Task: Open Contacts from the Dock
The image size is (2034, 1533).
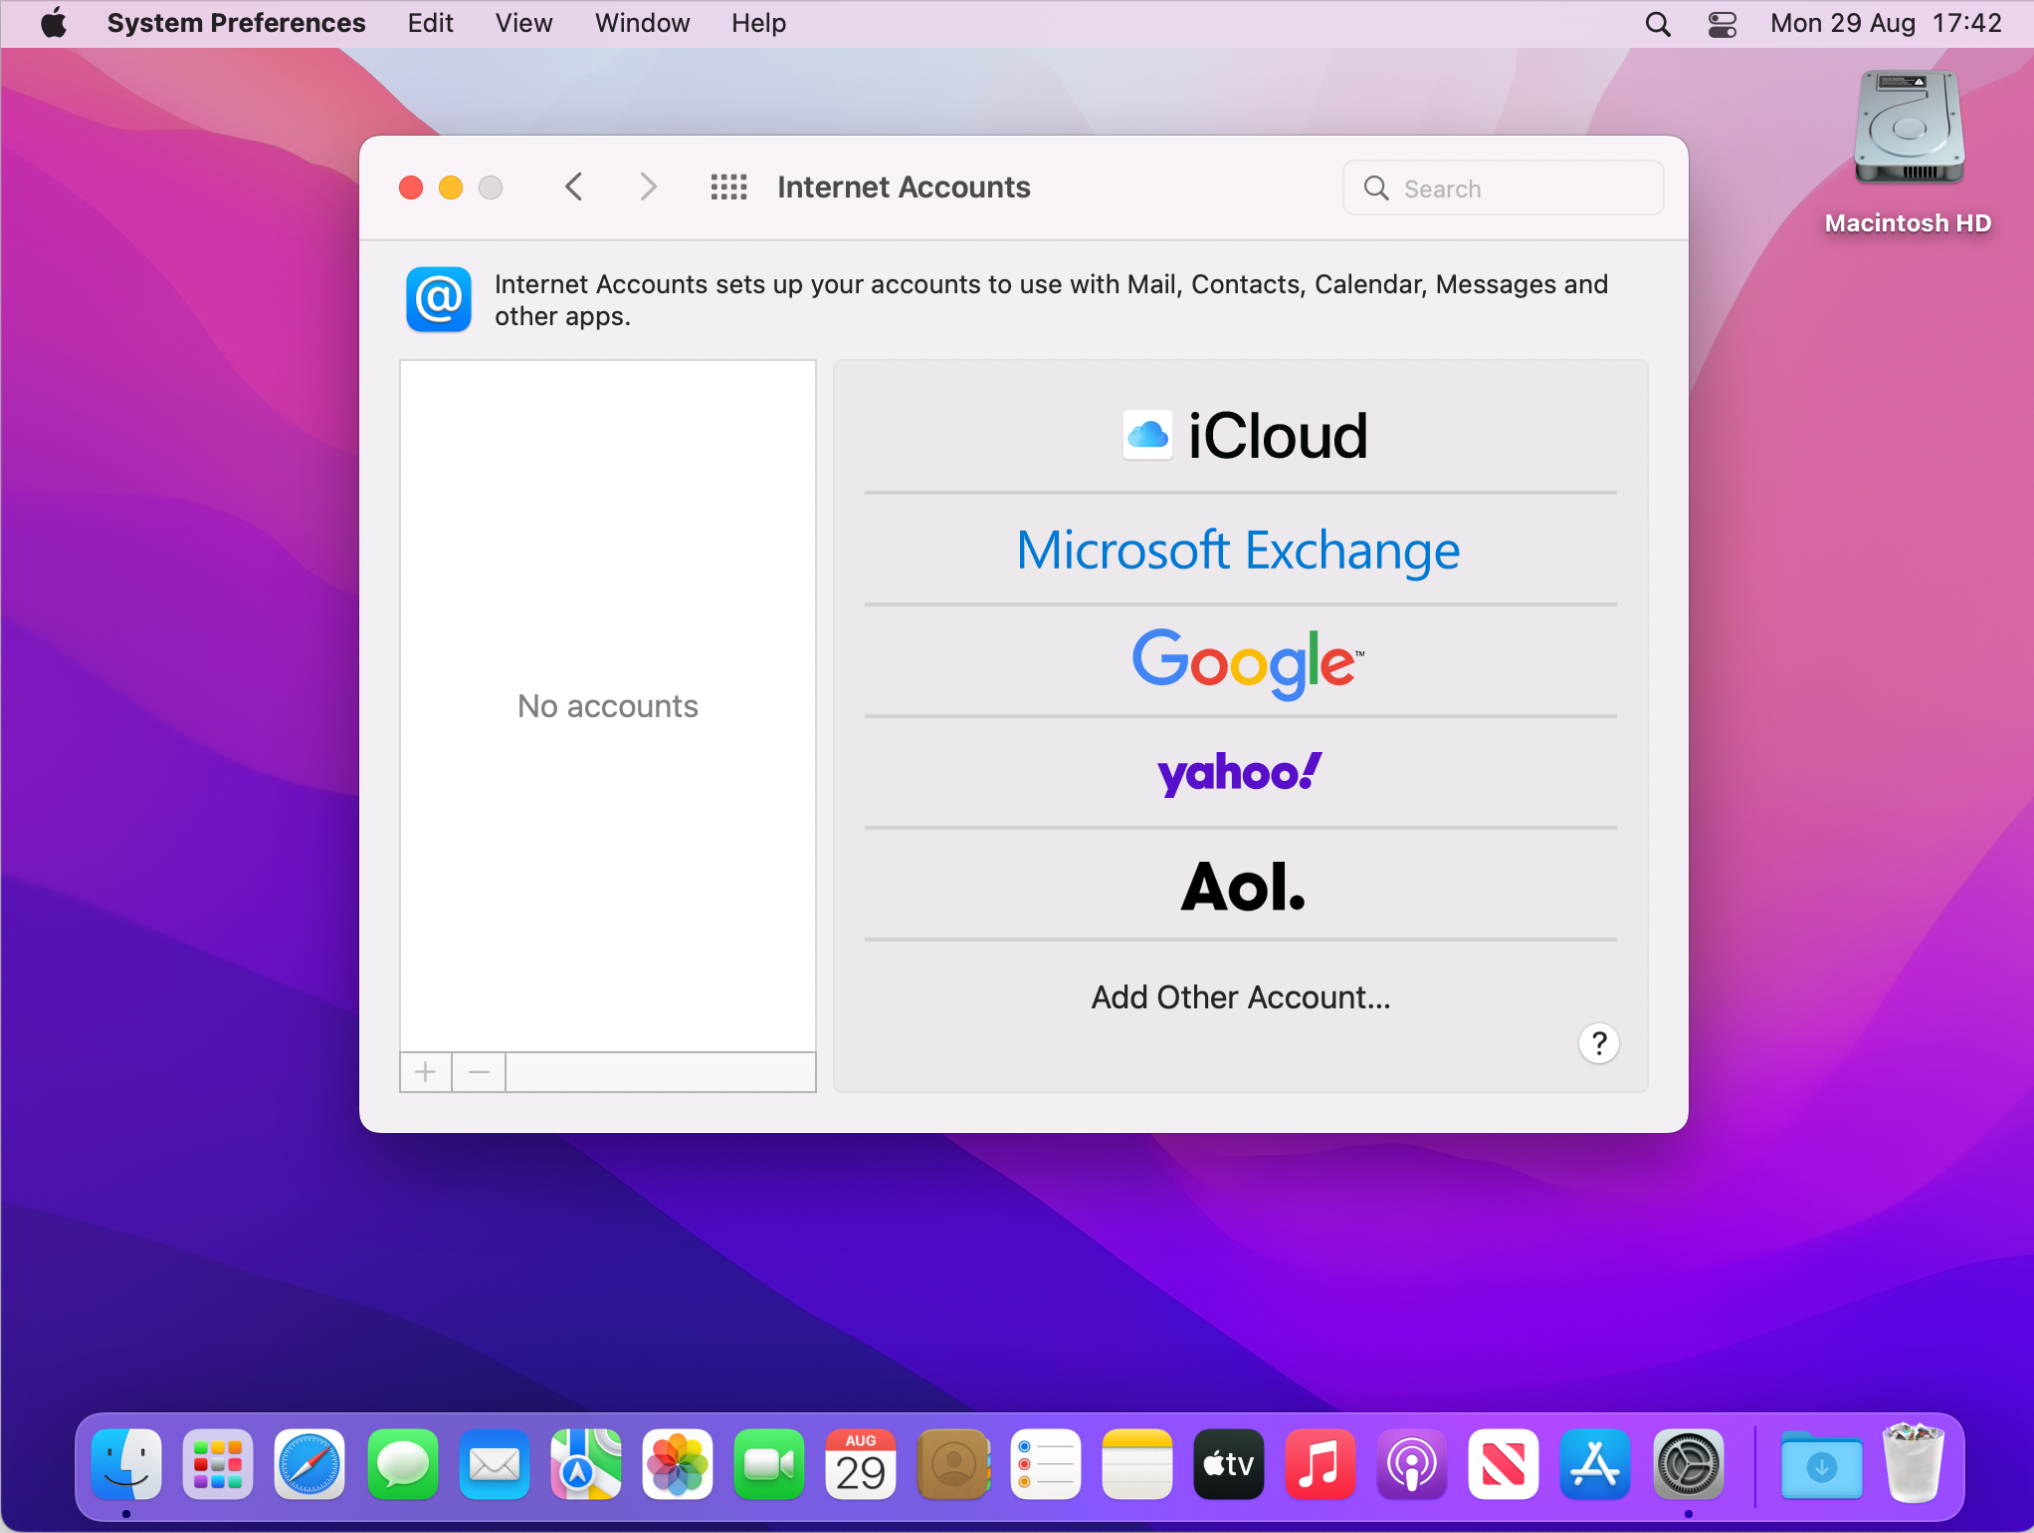Action: coord(953,1465)
